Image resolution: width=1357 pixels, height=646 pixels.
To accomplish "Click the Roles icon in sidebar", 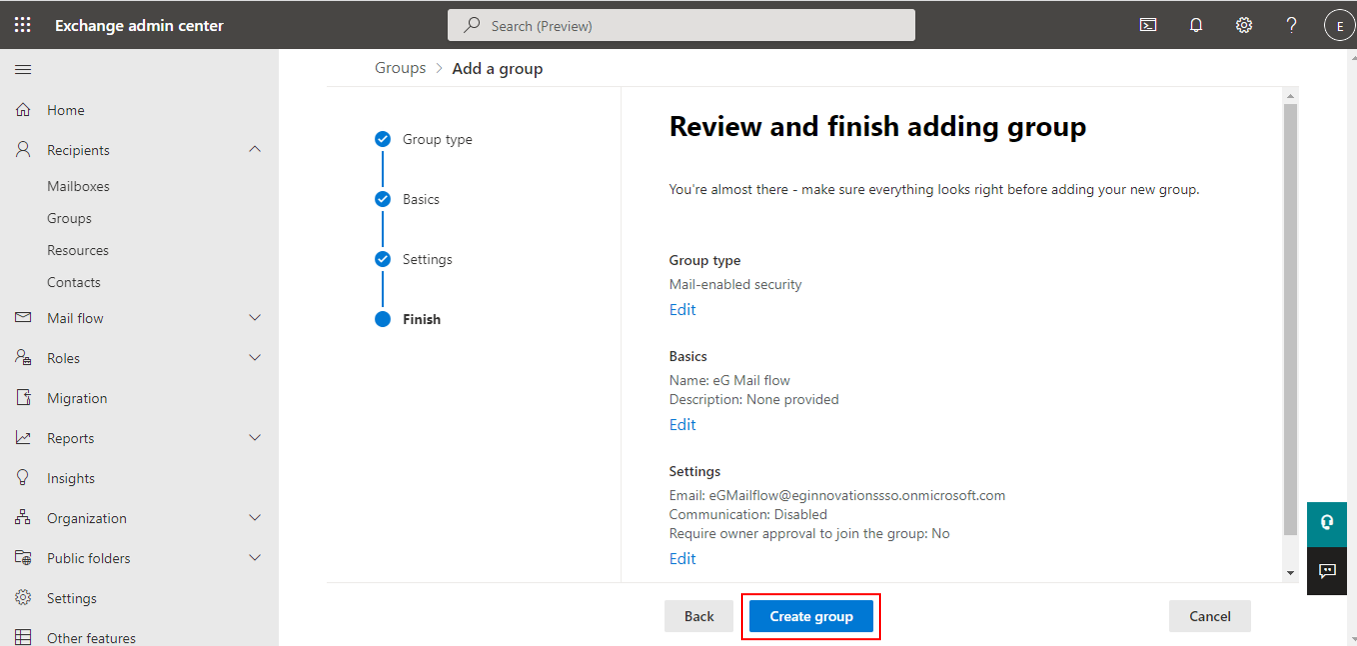I will pyautogui.click(x=23, y=358).
